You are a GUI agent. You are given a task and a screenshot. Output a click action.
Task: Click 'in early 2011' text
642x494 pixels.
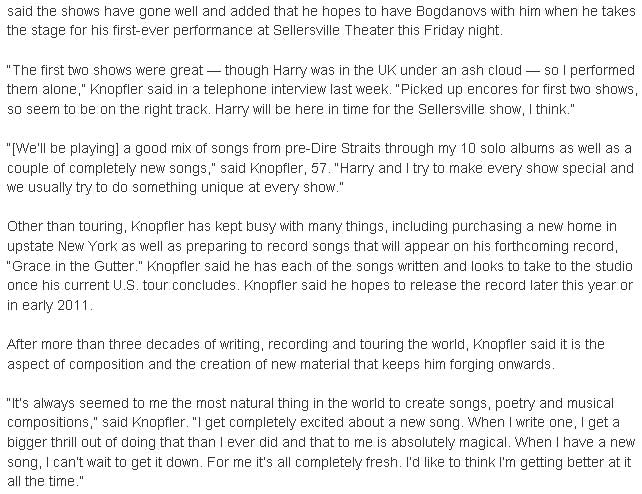coord(48,306)
